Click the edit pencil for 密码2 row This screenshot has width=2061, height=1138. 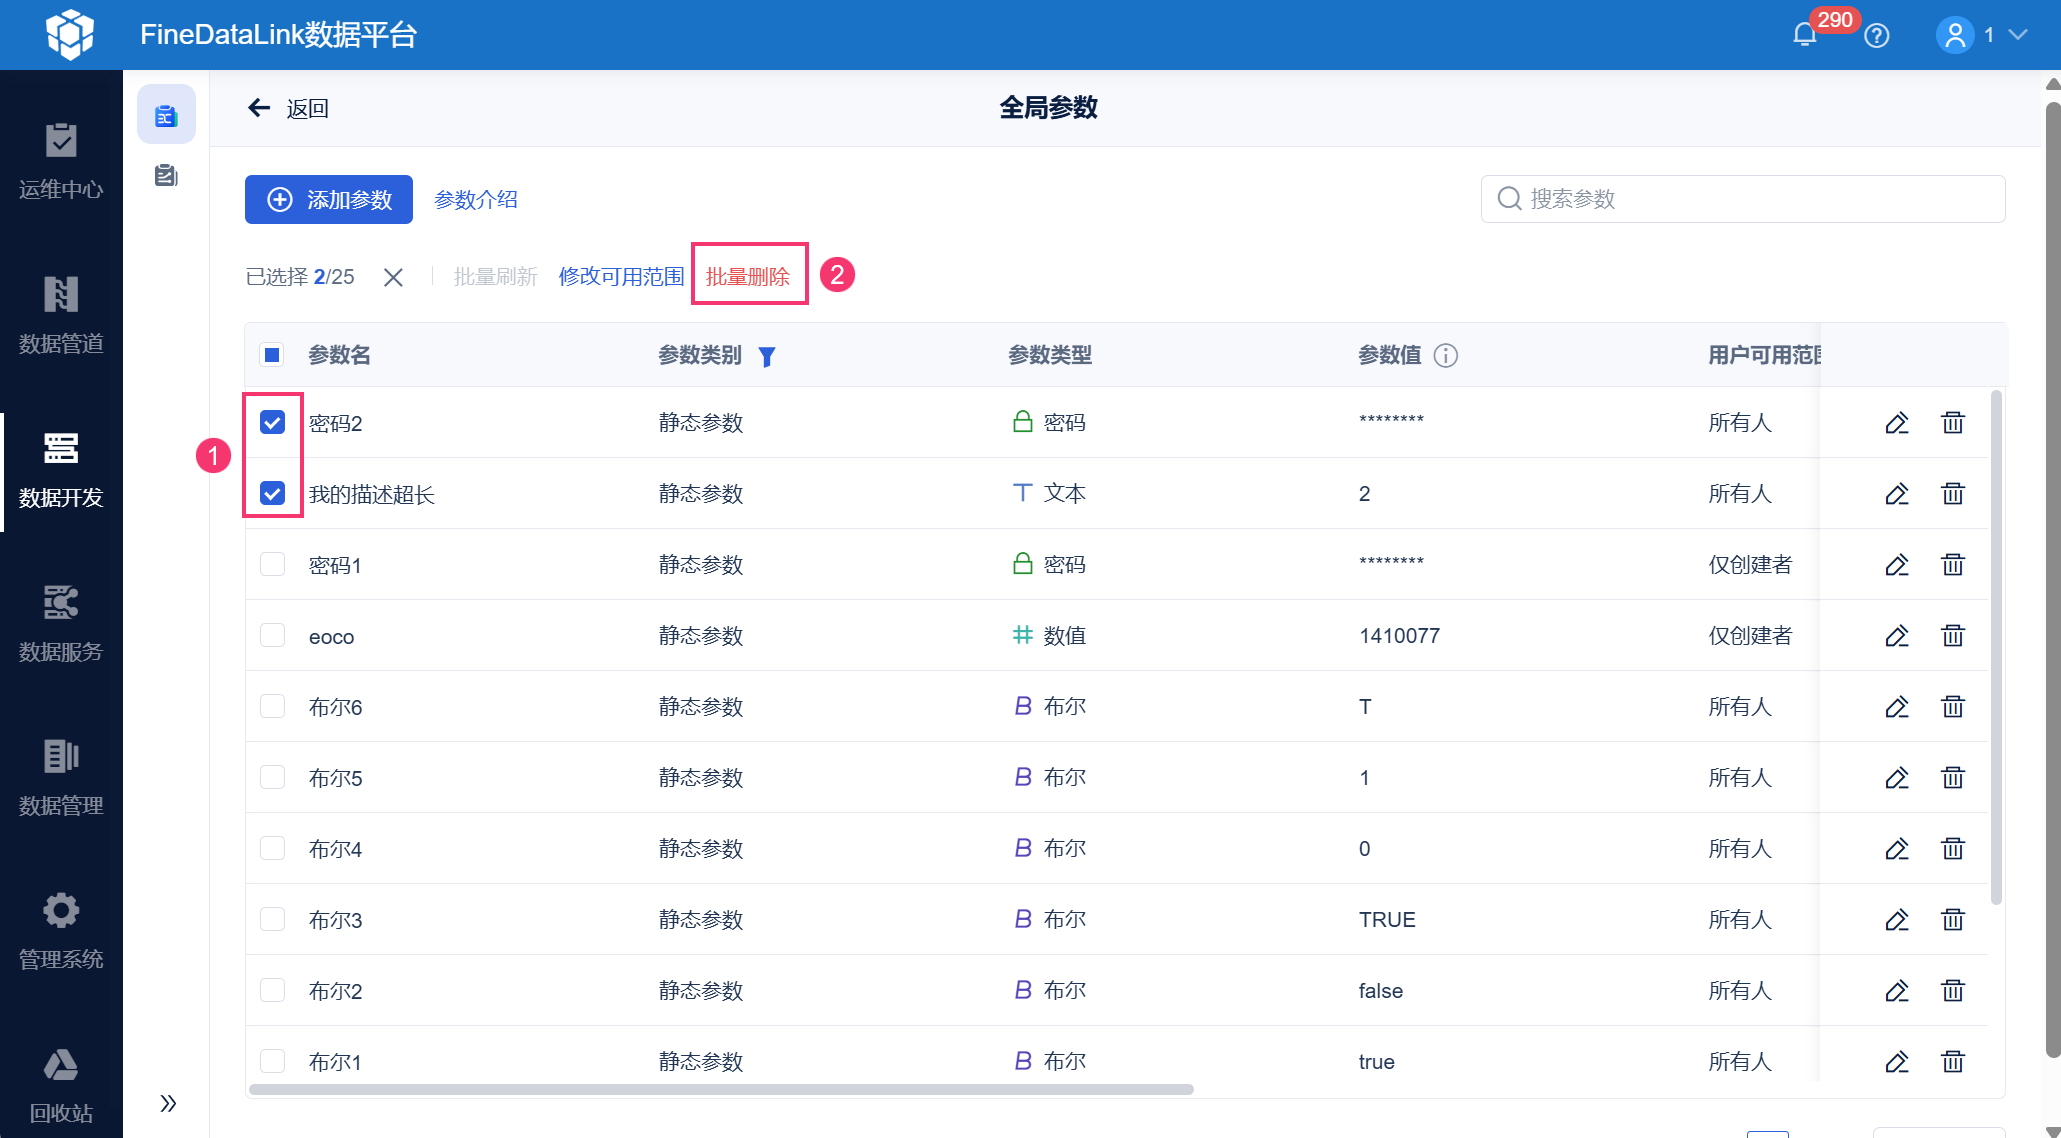[1896, 423]
